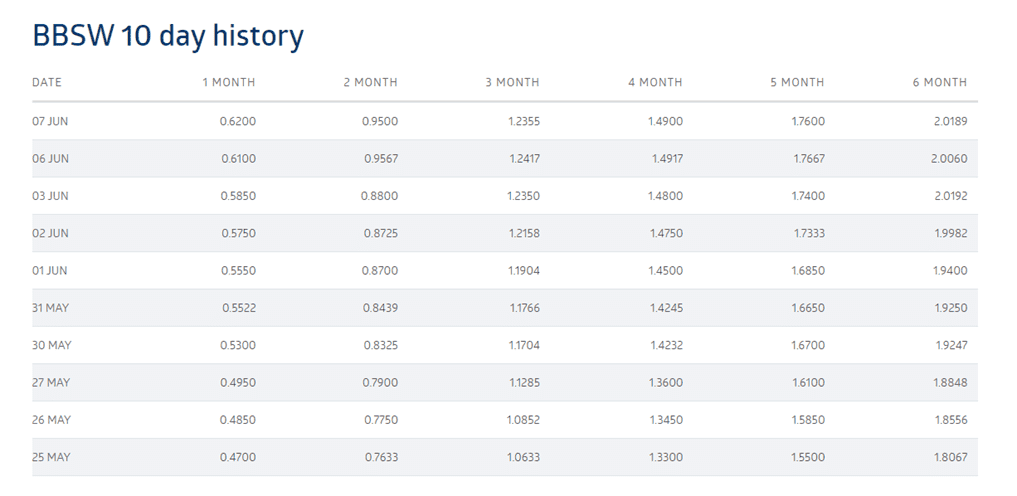Select the 1 MONTH column header
Screen dimensions: 1017x496
coord(229,82)
